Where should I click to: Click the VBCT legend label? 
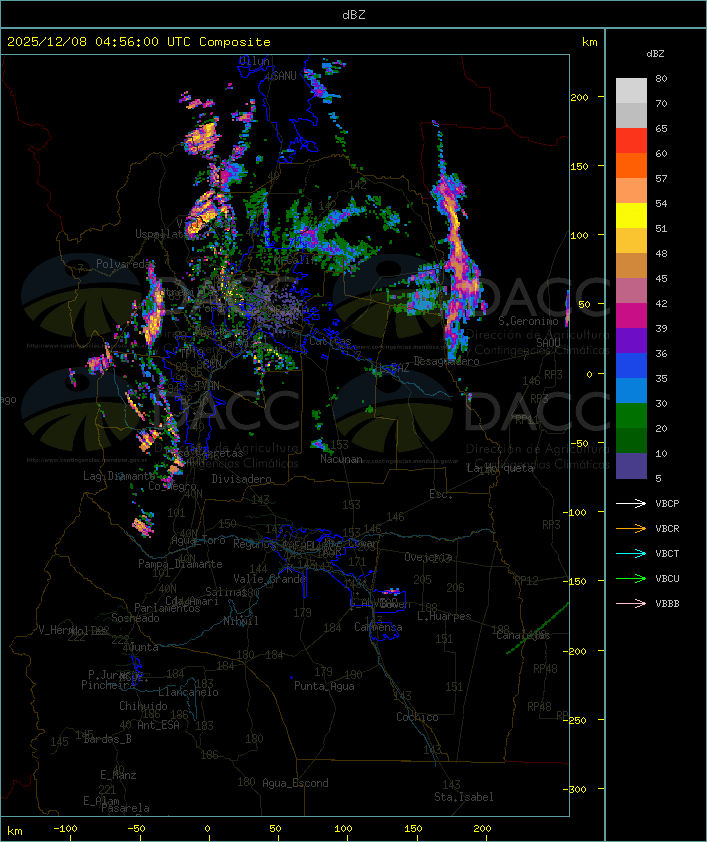pos(667,553)
